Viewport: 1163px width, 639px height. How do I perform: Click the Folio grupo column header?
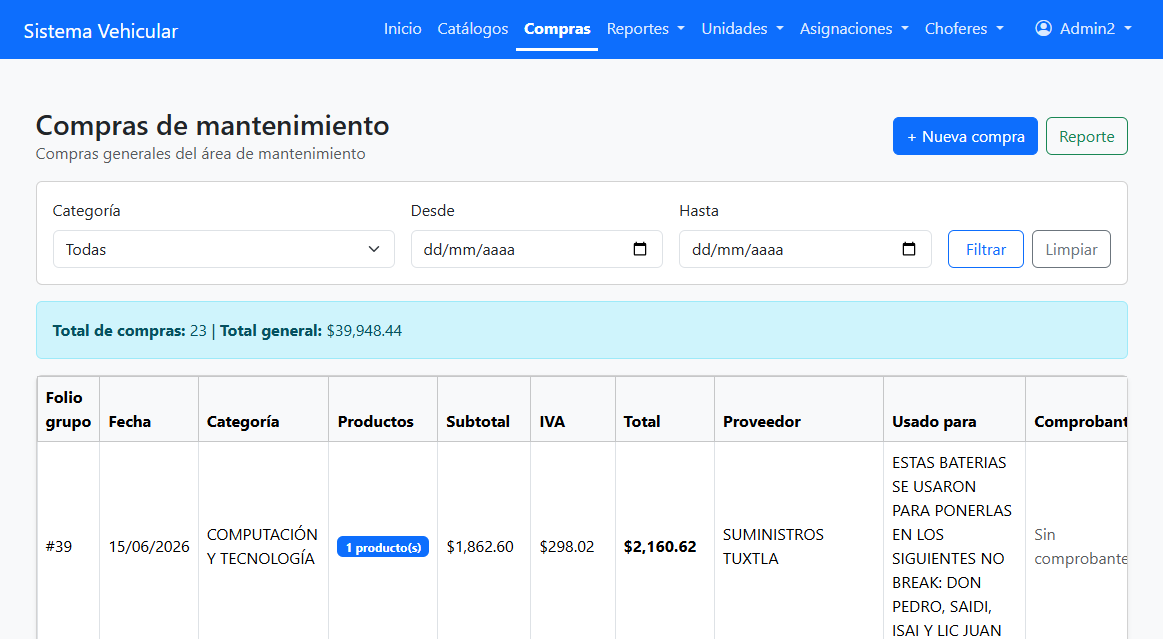pyautogui.click(x=68, y=409)
